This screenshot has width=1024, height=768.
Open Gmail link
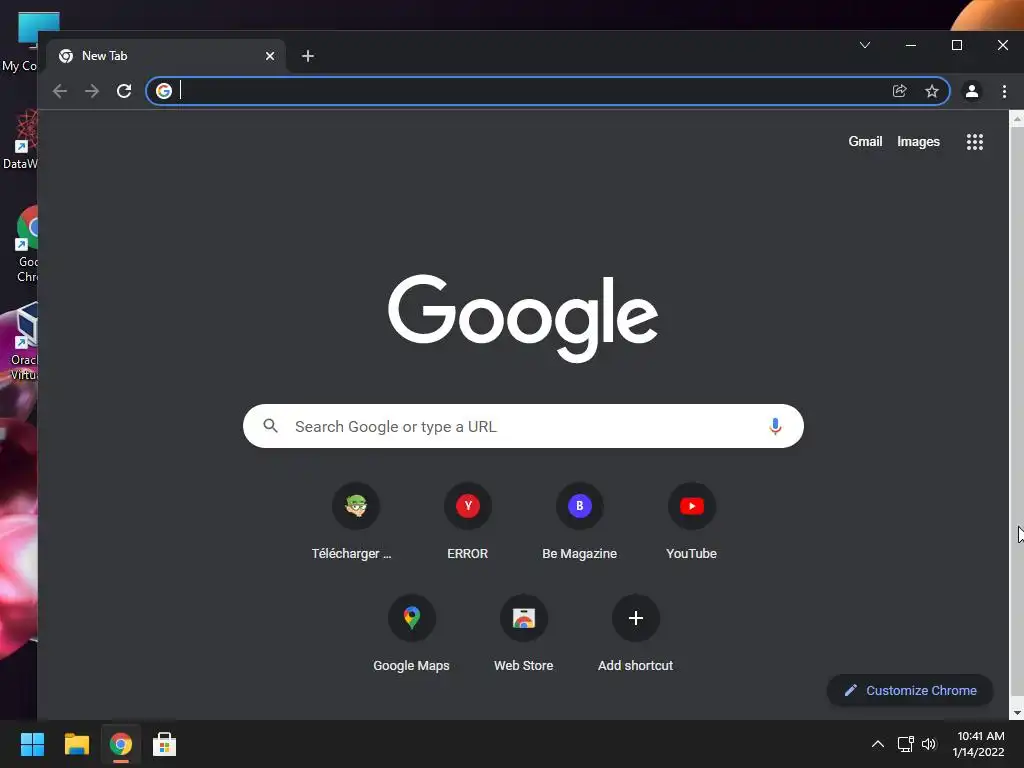(x=865, y=141)
